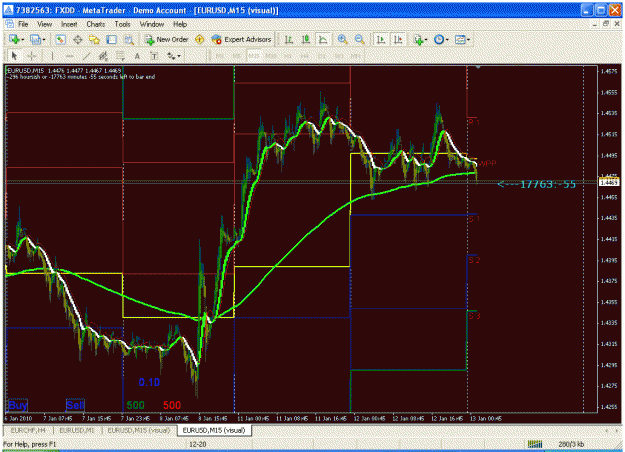
Task: Click the New Chart toolbar icon
Action: (14, 39)
